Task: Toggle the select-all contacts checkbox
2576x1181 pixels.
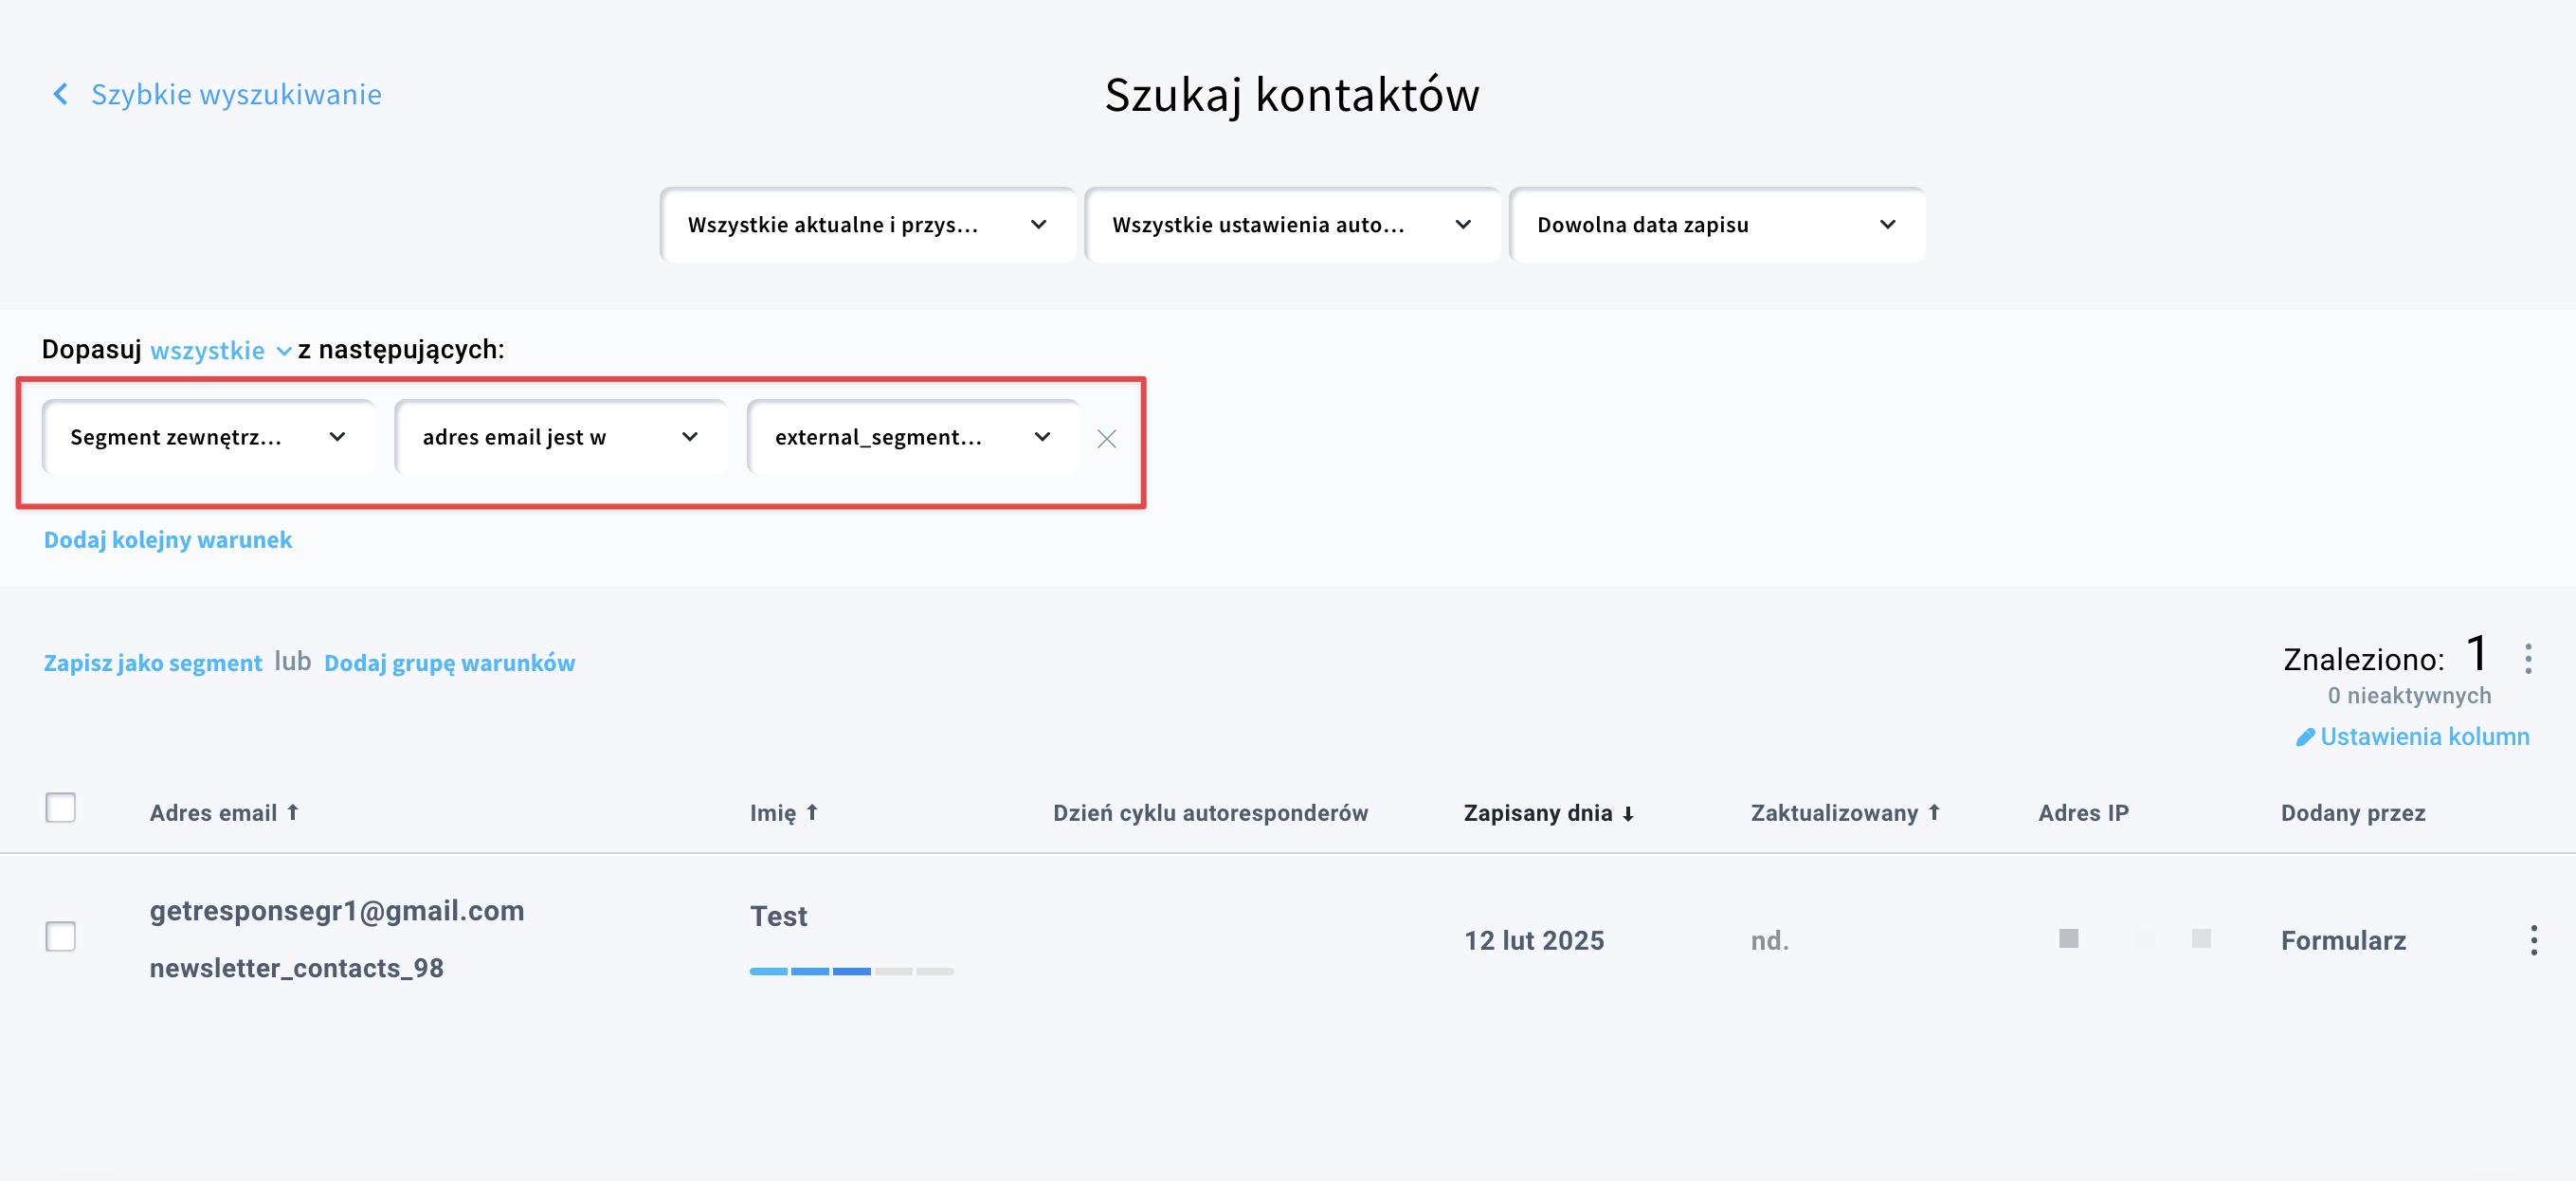Action: [x=61, y=807]
